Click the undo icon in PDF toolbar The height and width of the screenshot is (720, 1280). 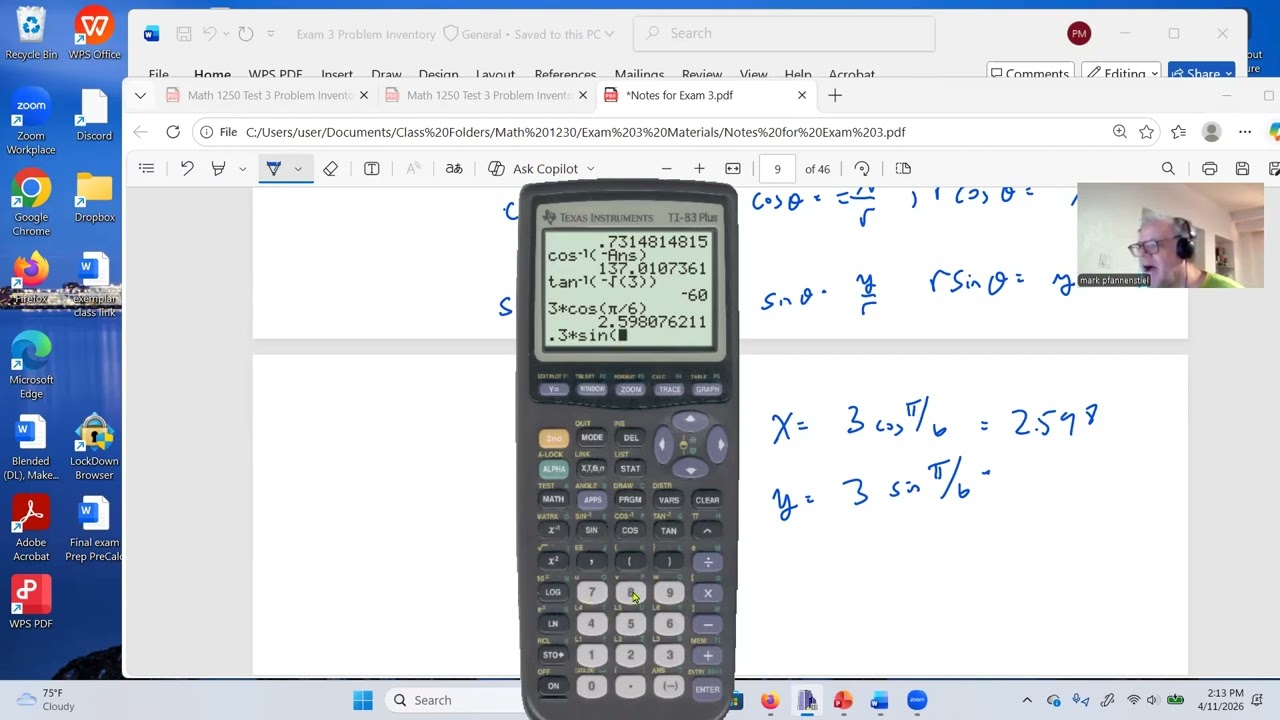[187, 169]
